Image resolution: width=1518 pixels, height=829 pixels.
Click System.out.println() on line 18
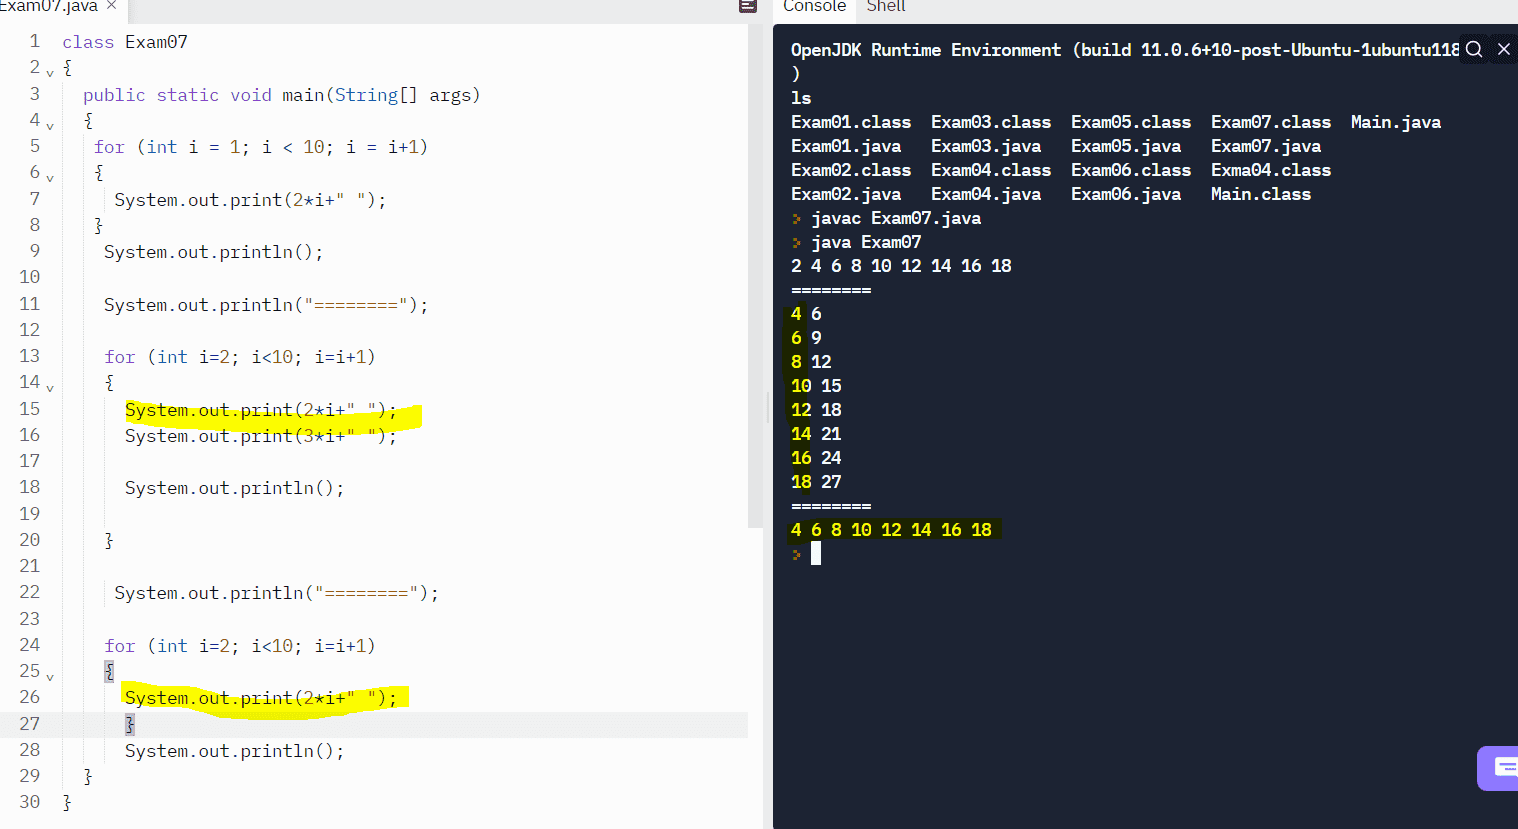click(235, 488)
